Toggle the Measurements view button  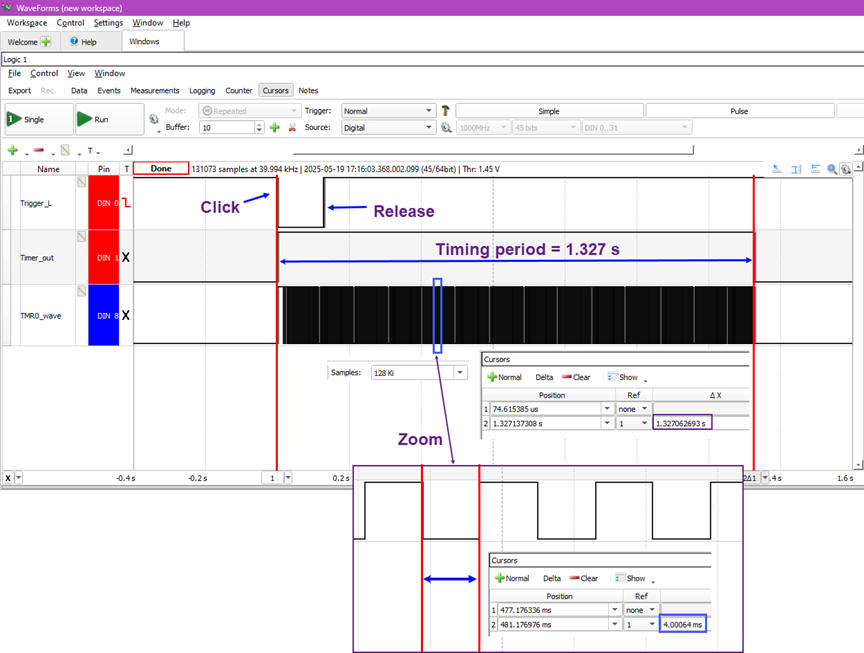155,91
